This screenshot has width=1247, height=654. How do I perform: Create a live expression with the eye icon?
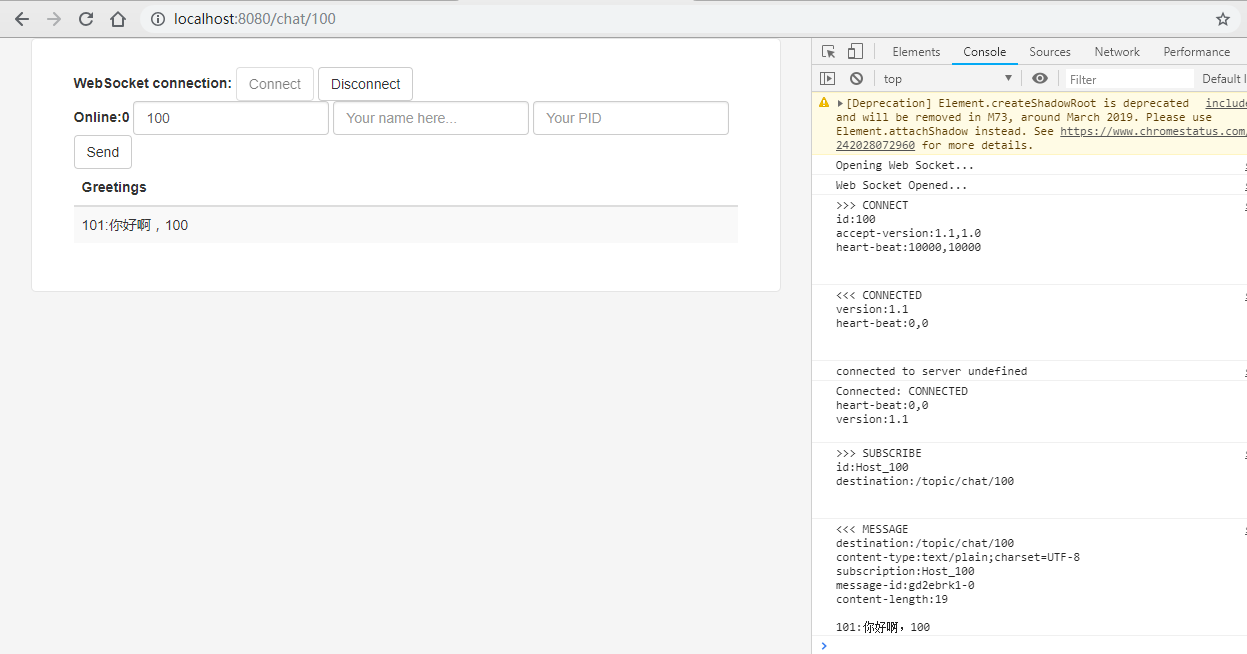click(x=1040, y=79)
